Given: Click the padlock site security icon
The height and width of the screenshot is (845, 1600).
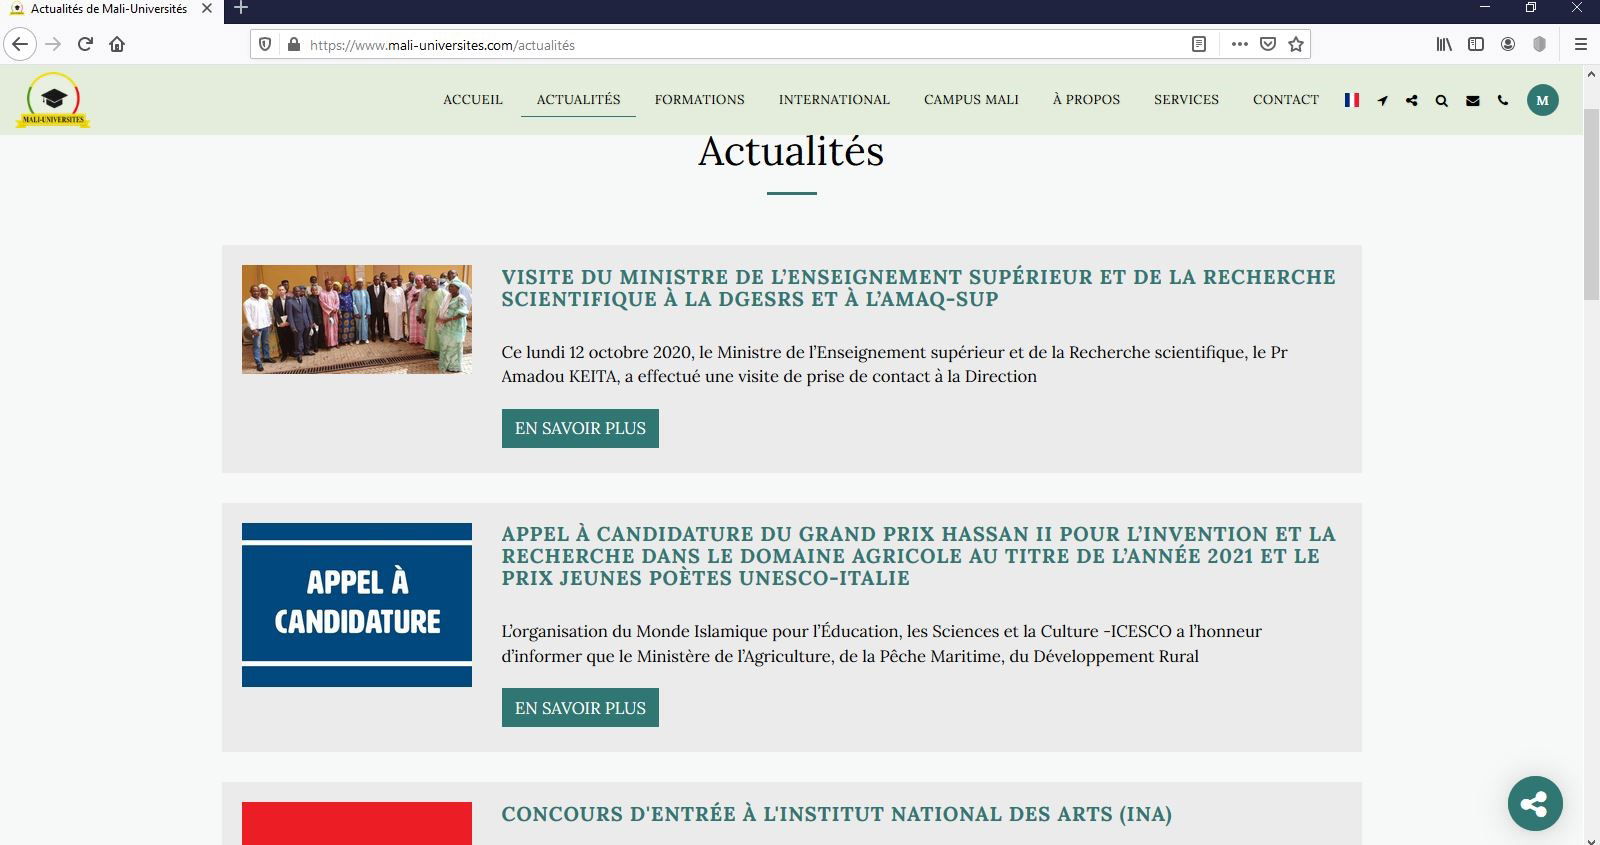Looking at the screenshot, I should 293,44.
